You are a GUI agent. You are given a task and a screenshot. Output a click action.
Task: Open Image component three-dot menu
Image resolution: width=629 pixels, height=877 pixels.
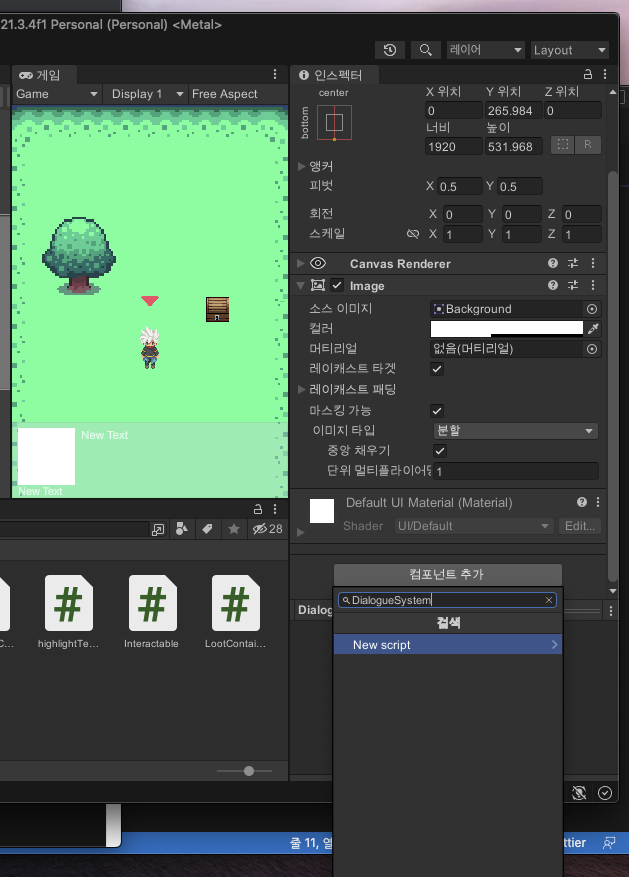click(593, 285)
